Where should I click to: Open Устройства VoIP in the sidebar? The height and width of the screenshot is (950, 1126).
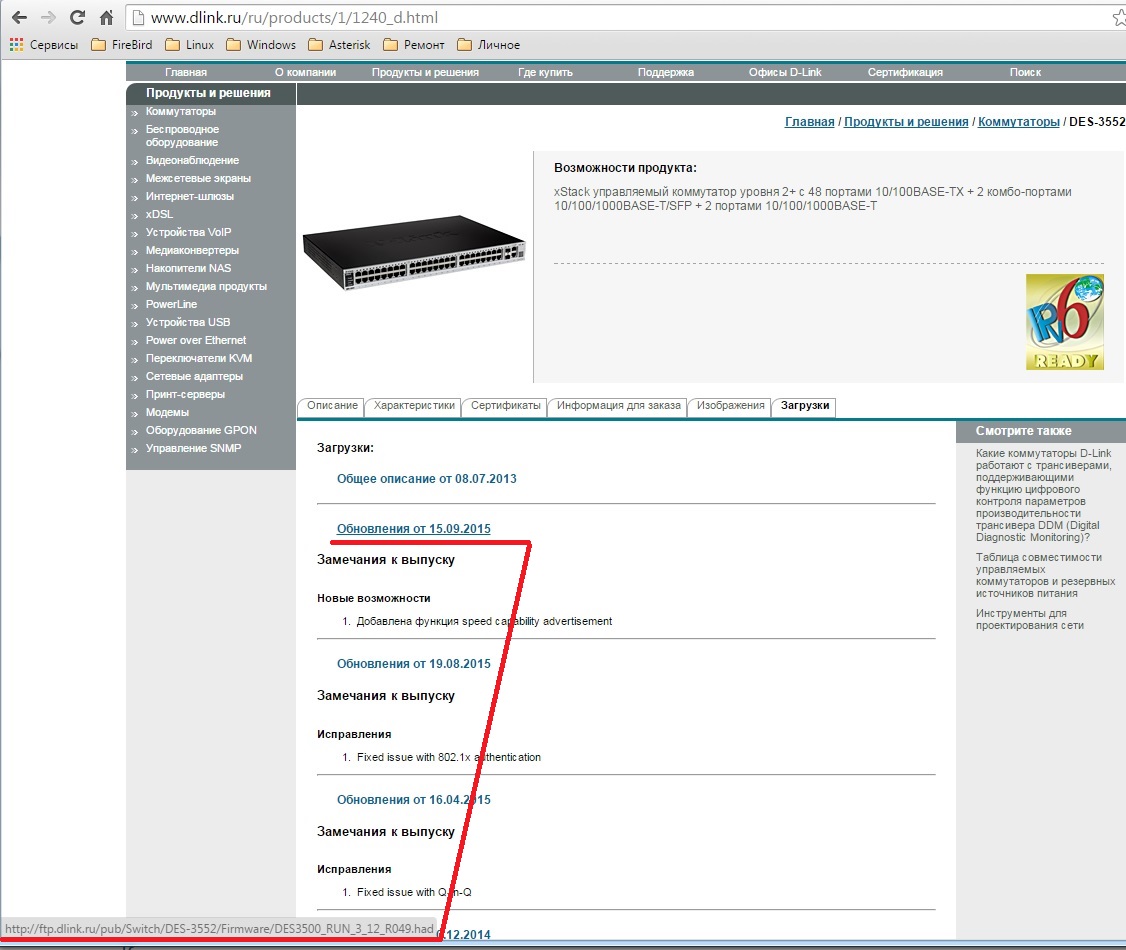pos(188,232)
